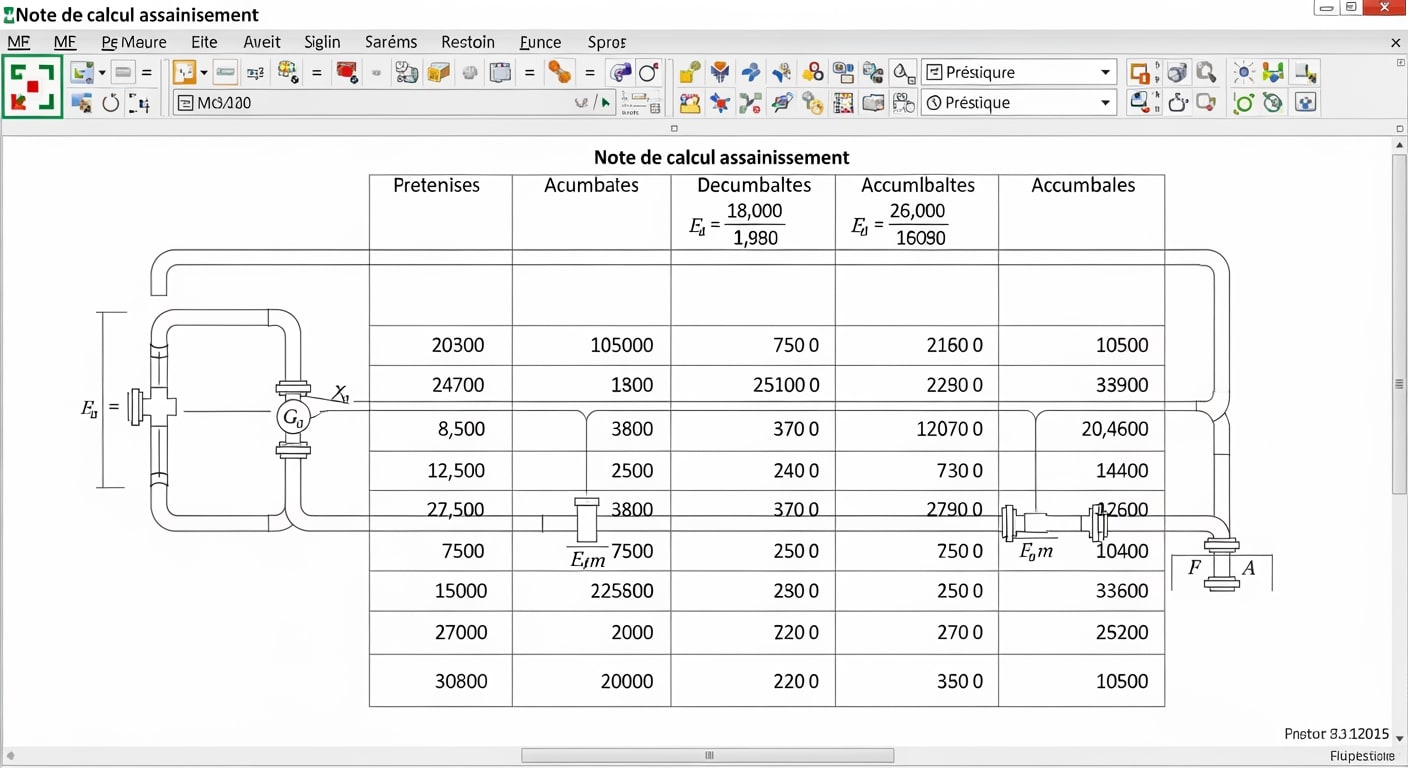Toggle the orange crop-frame tool on the right
The image size is (1408, 768).
1140,72
